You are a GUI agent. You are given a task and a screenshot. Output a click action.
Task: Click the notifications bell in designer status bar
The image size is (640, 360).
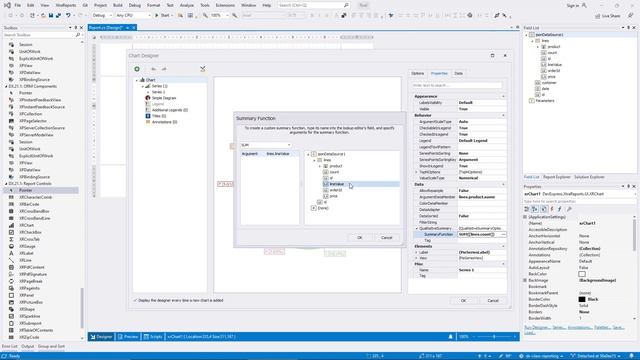click(451, 337)
